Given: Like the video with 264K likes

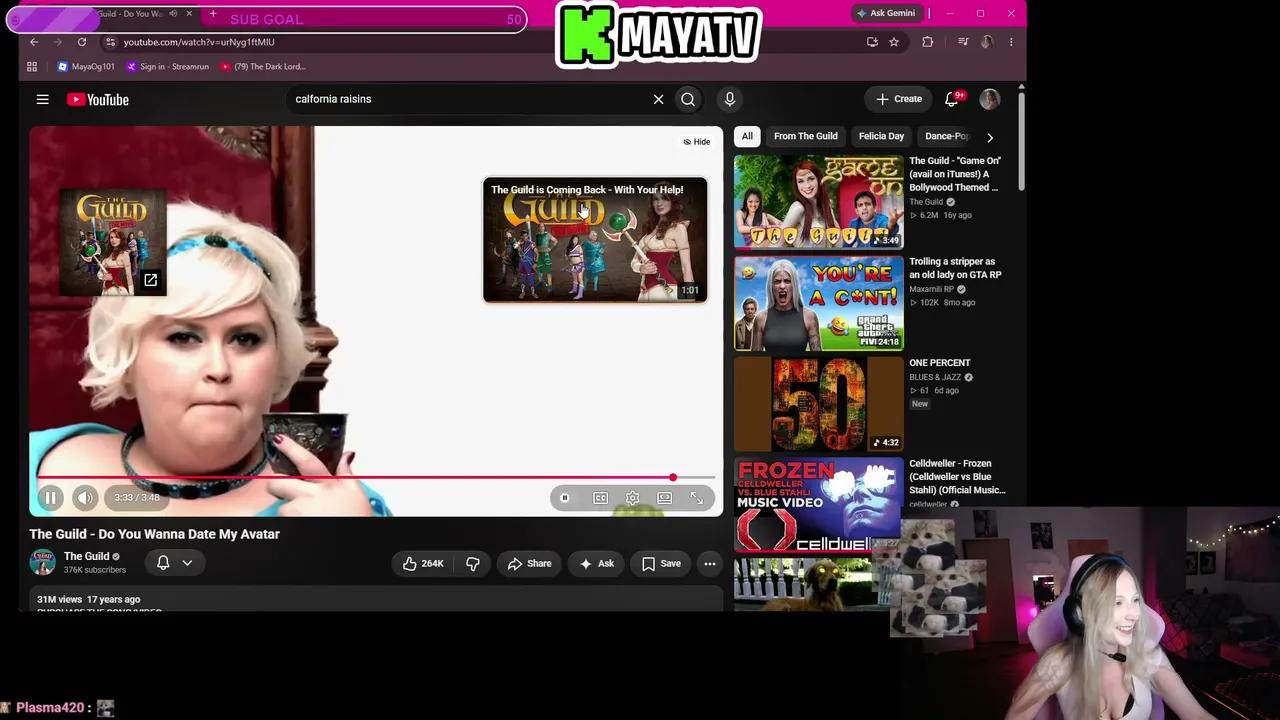Looking at the screenshot, I should [x=423, y=563].
